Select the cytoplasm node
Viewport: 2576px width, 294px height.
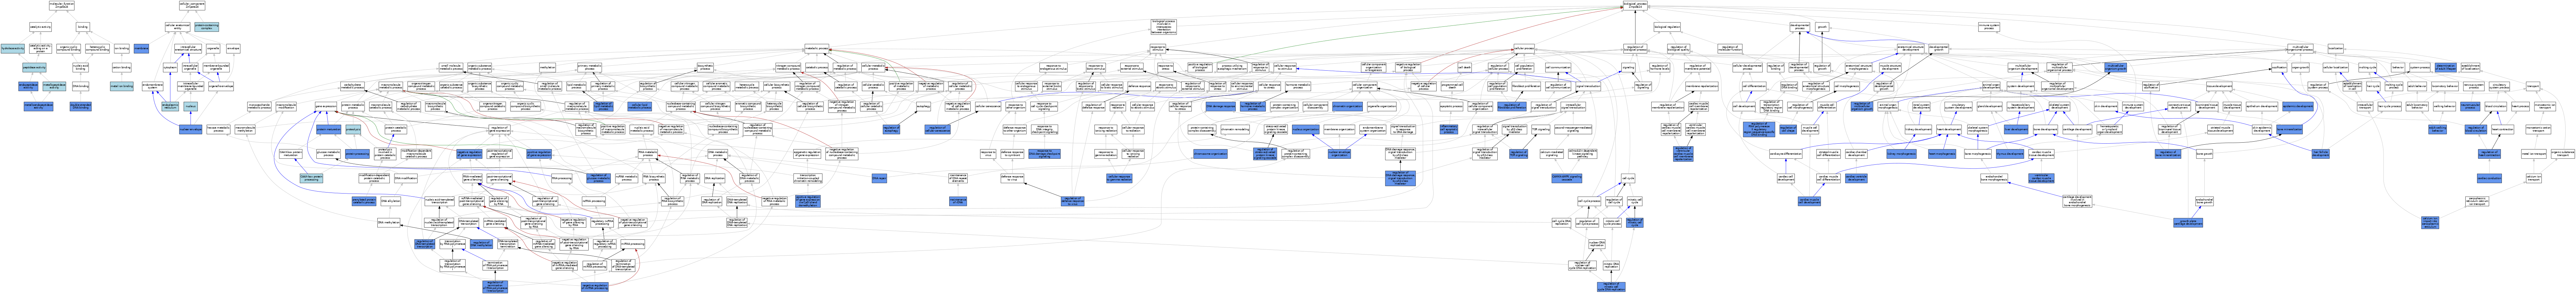click(x=170, y=67)
